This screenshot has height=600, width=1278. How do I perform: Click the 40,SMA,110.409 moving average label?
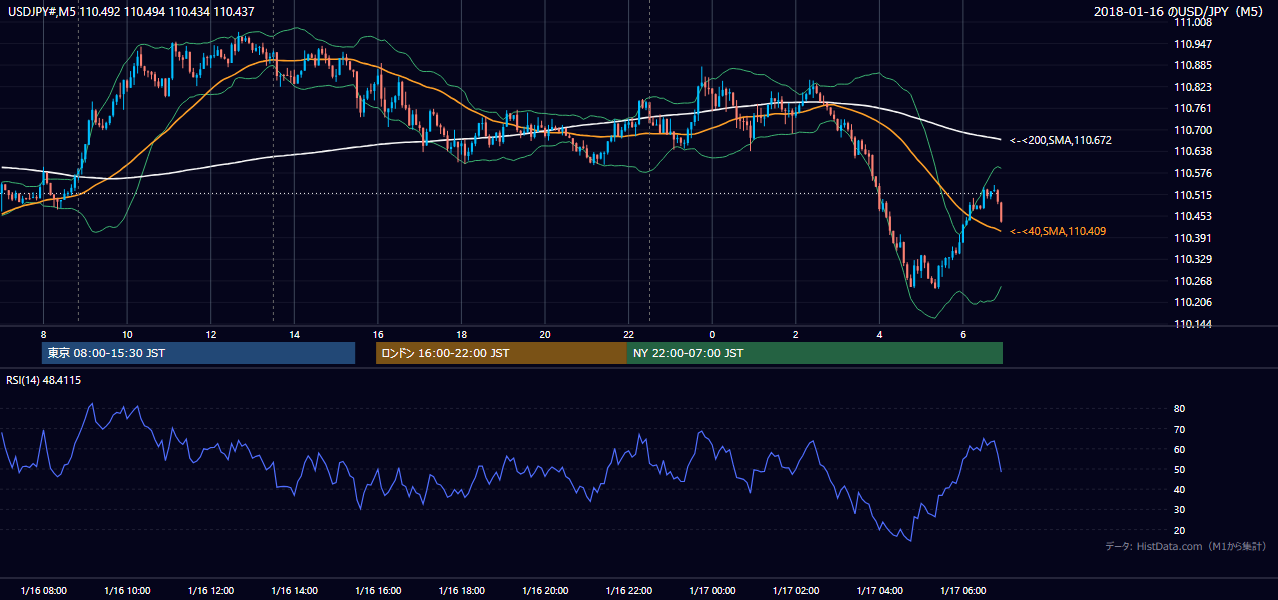point(1058,231)
